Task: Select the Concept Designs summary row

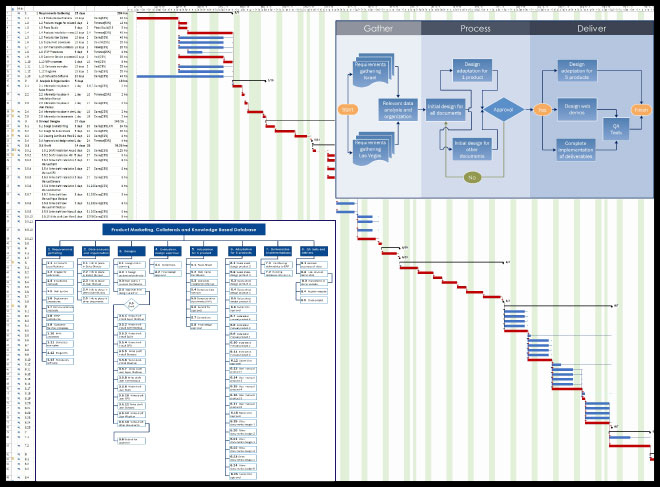Action: coord(69,121)
